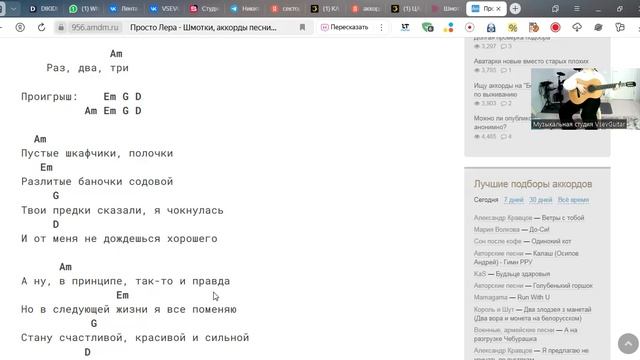Screen dimensions: 640x360
Task: Open the extensions puzzle icon
Action: tap(620, 27)
